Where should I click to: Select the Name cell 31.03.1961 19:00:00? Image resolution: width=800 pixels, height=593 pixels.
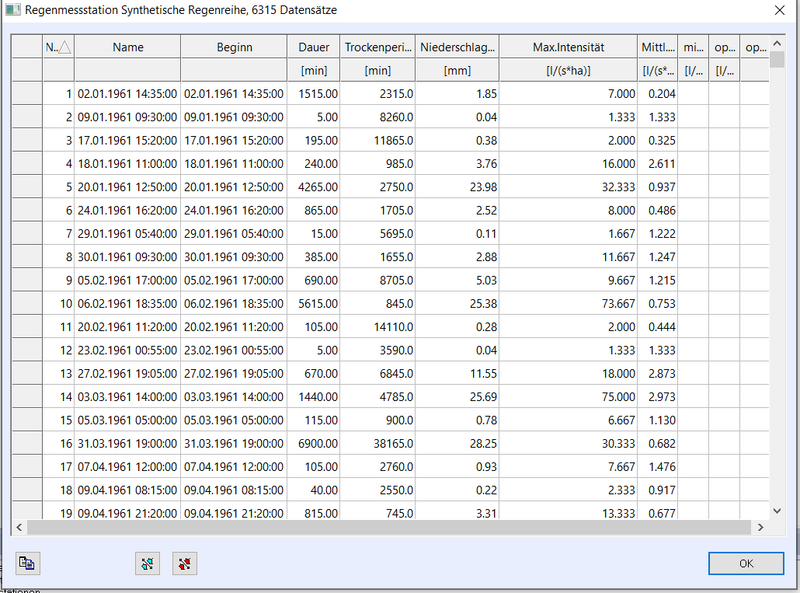tap(128, 443)
